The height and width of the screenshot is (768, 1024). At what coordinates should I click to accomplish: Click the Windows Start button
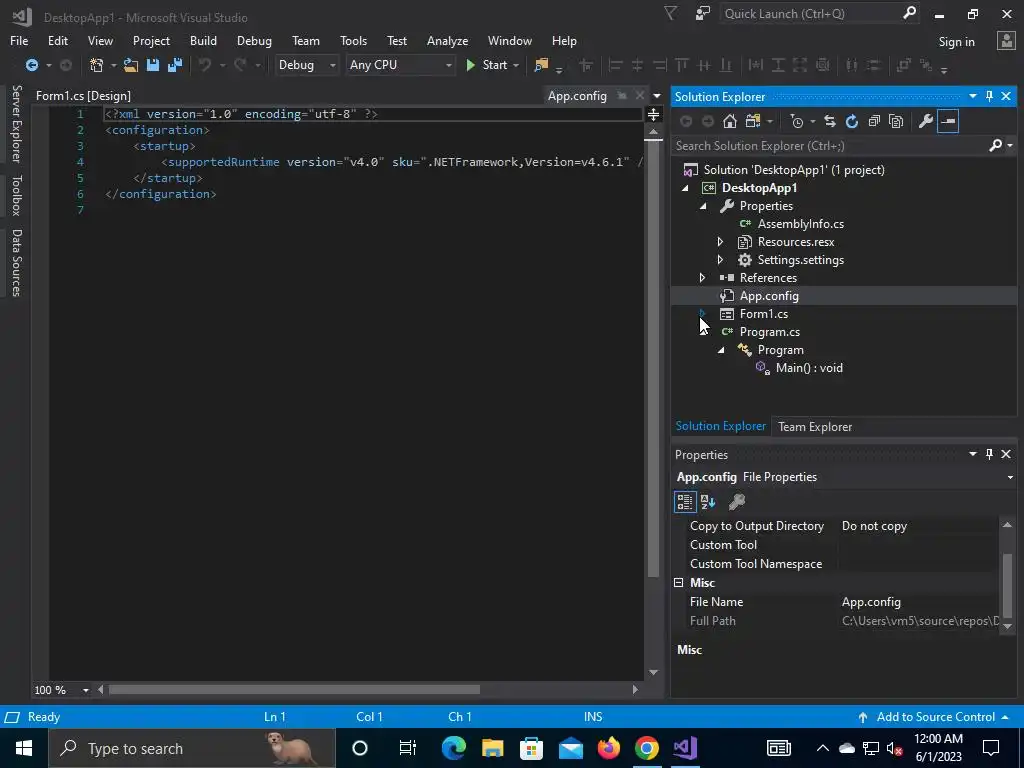click(24, 748)
